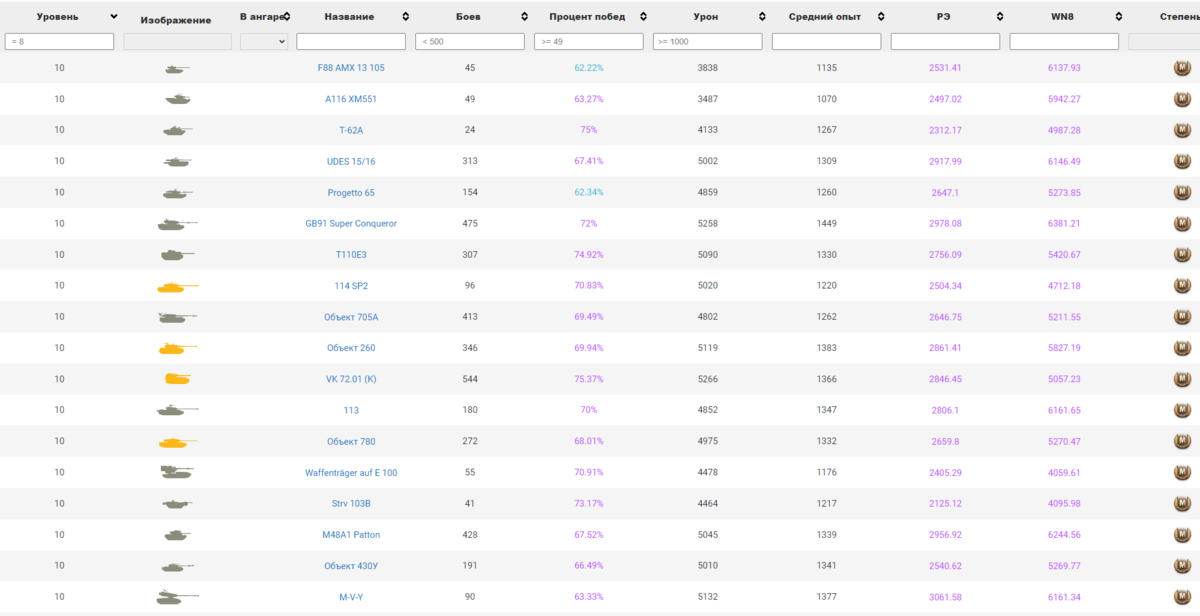Open the T110E3 tank link

(x=351, y=254)
